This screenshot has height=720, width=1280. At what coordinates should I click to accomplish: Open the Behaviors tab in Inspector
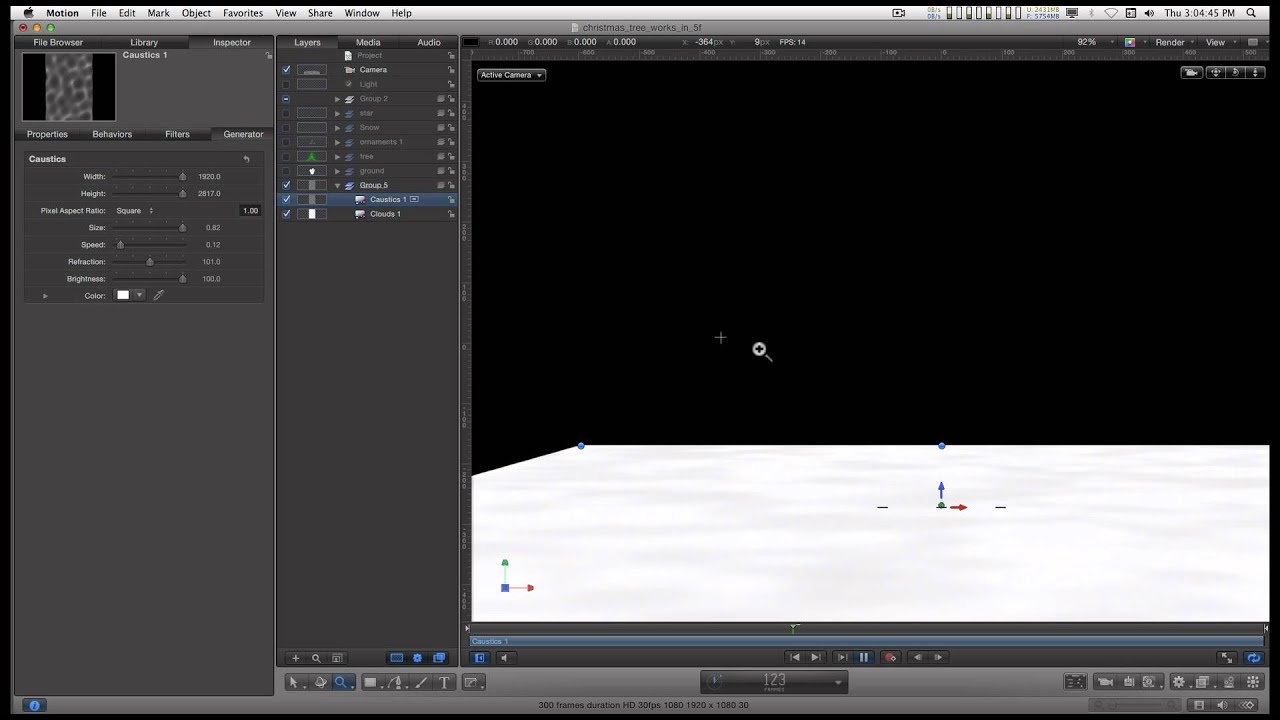coord(112,134)
